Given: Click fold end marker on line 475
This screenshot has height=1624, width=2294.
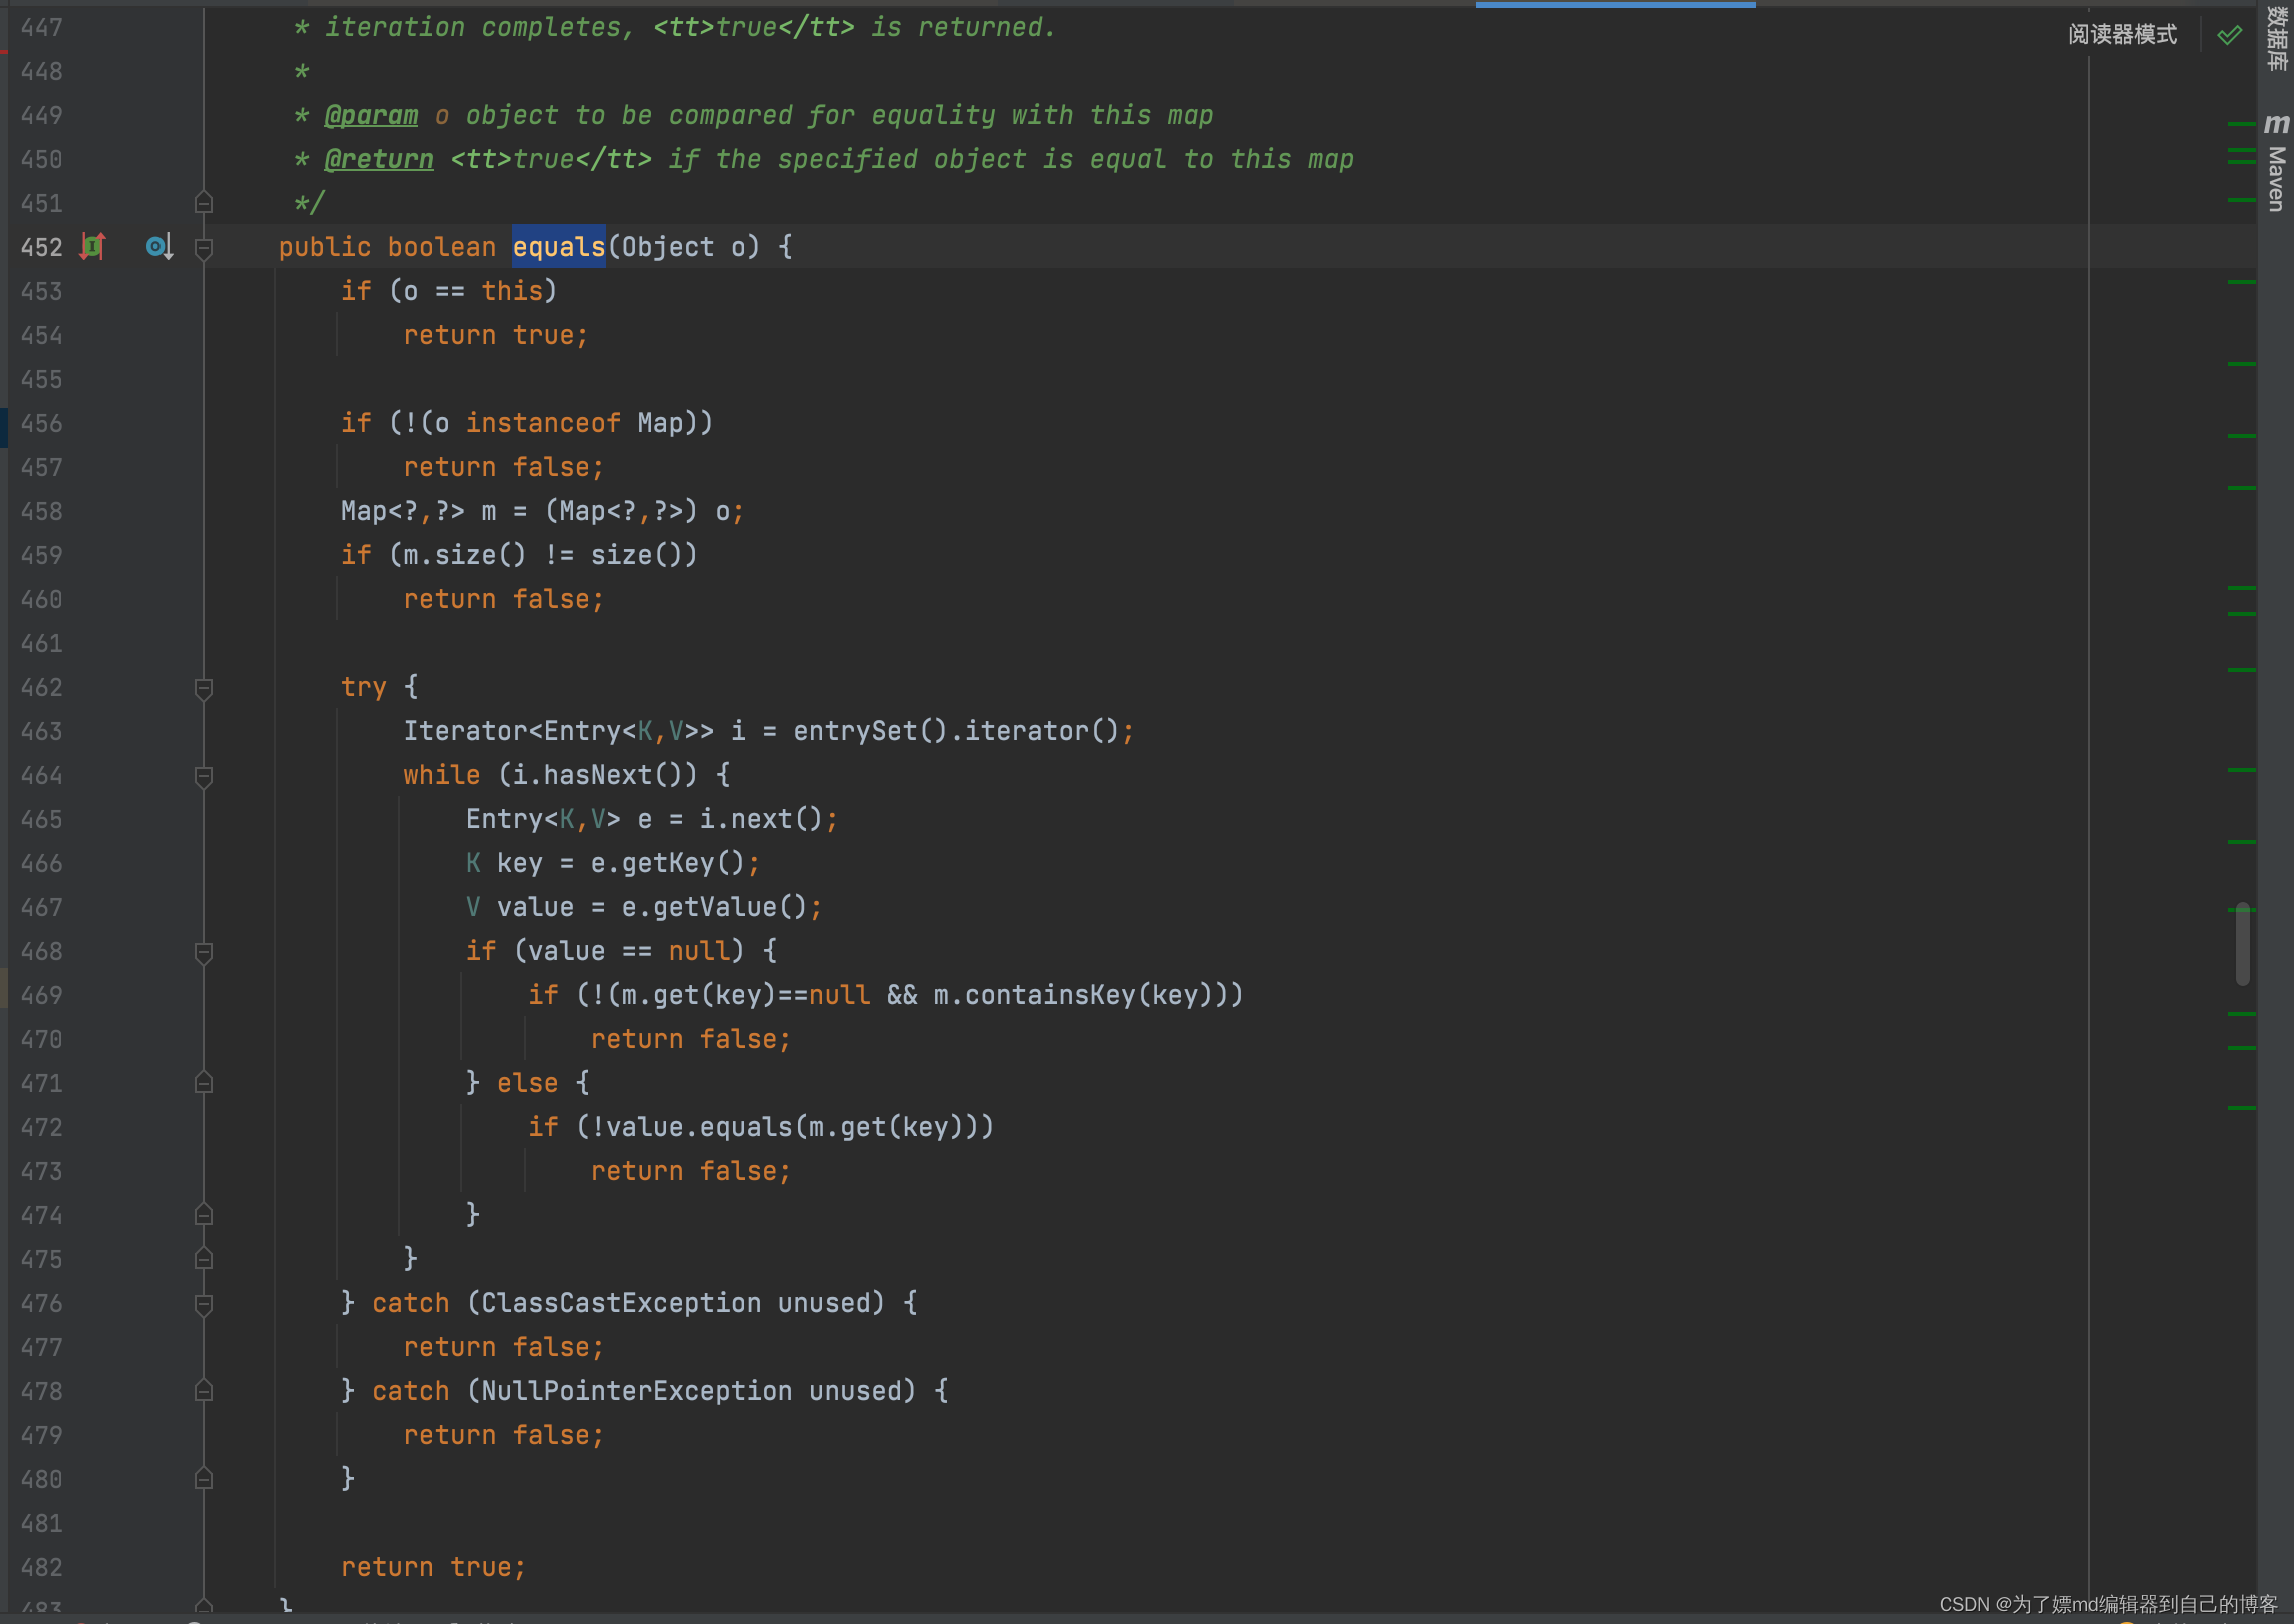Looking at the screenshot, I should pos(204,1259).
